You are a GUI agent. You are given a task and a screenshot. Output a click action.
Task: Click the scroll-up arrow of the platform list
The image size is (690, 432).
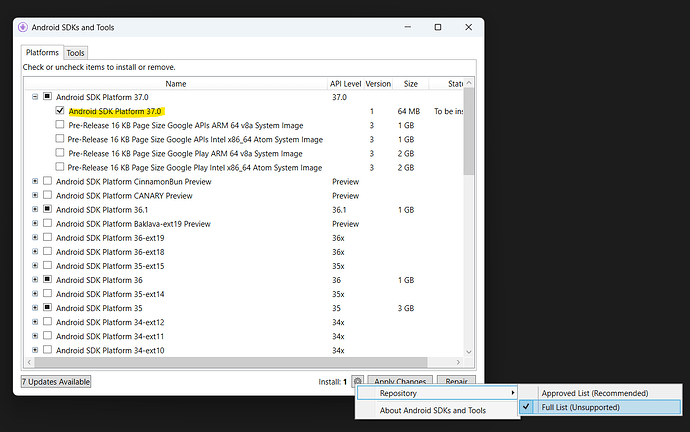pos(469,83)
